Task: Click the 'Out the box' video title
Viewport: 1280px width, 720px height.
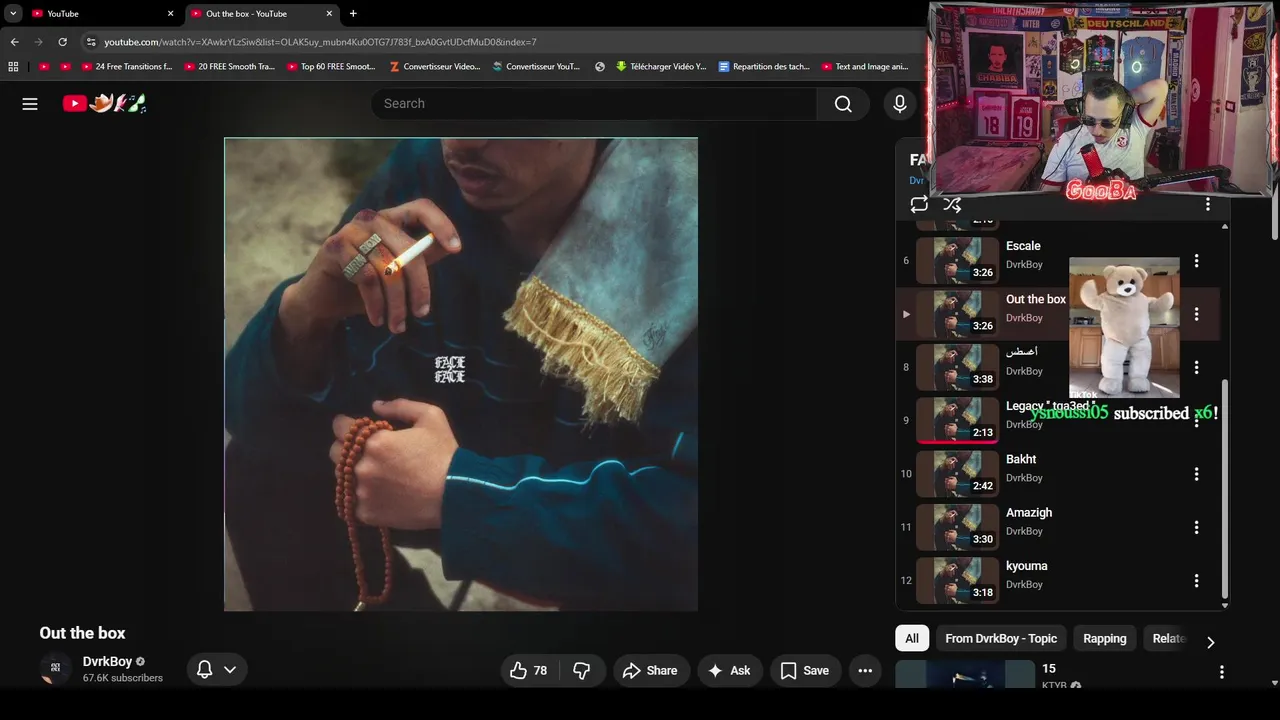Action: pos(82,633)
